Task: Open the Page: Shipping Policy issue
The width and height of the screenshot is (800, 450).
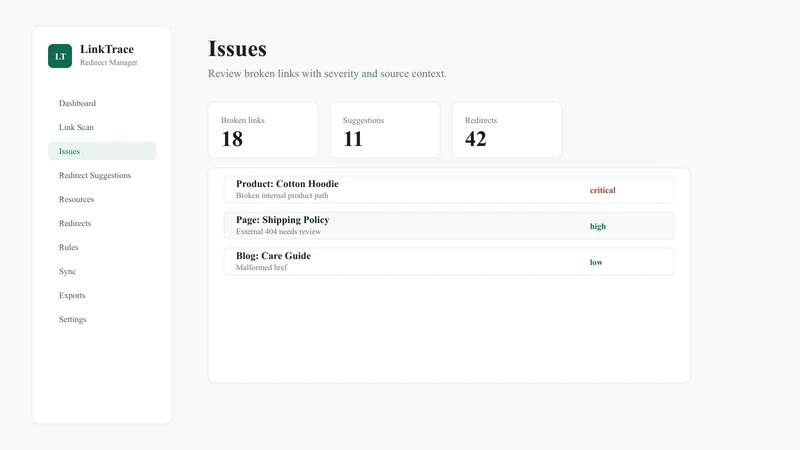Action: pos(448,226)
